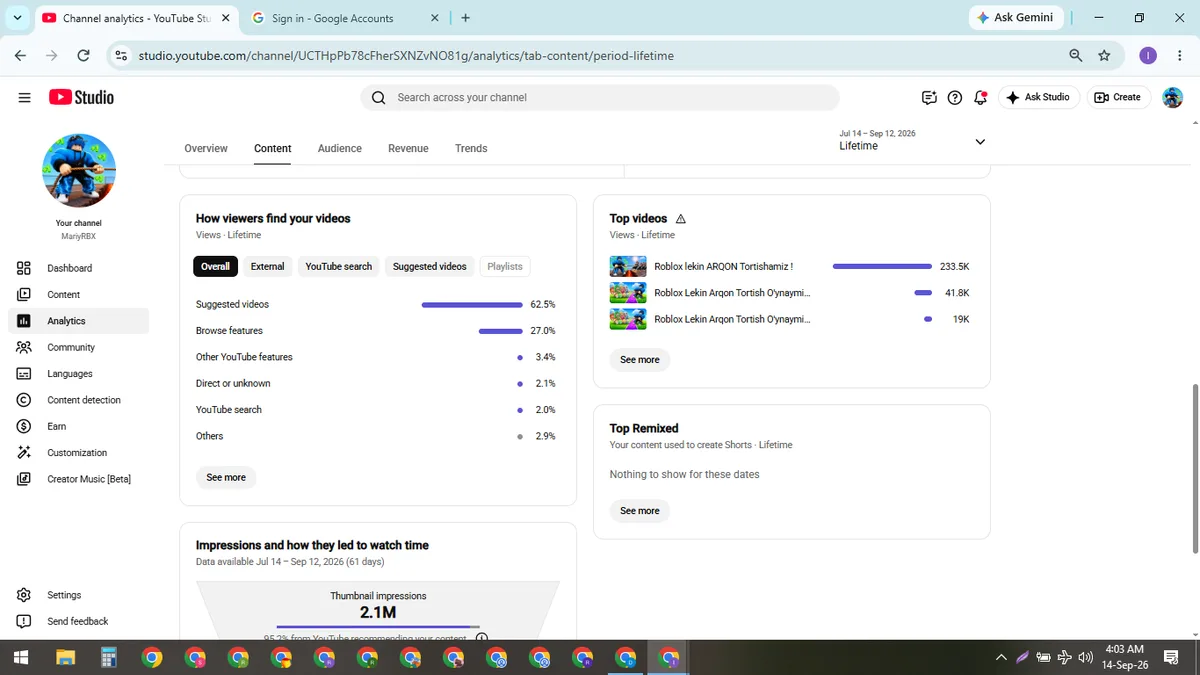Open the Community sidebar item
The width and height of the screenshot is (1200, 675).
click(x=78, y=347)
